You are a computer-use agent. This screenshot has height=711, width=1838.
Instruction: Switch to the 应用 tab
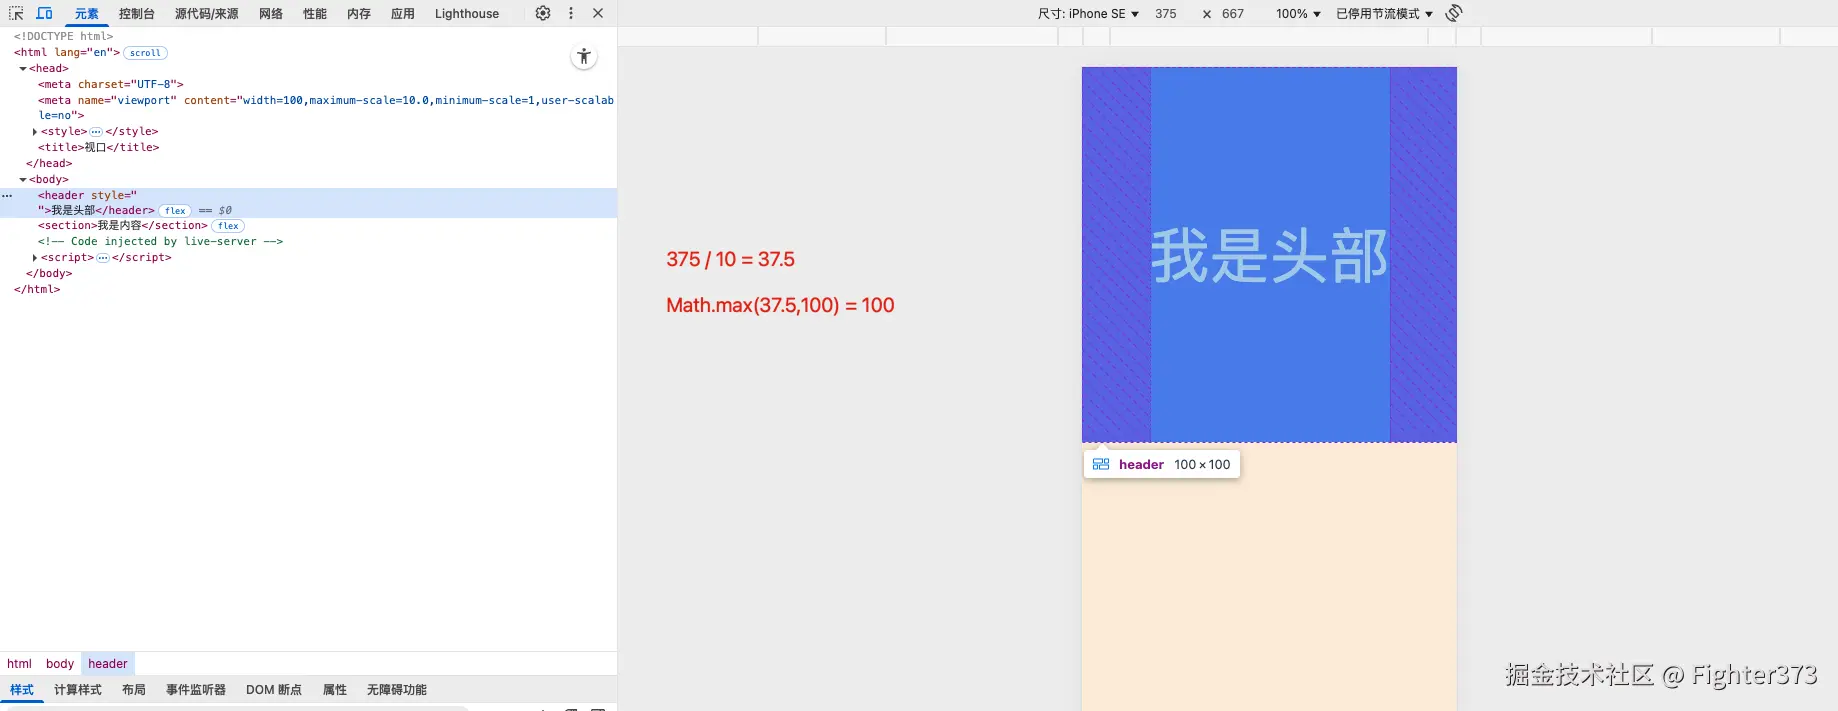pyautogui.click(x=403, y=14)
